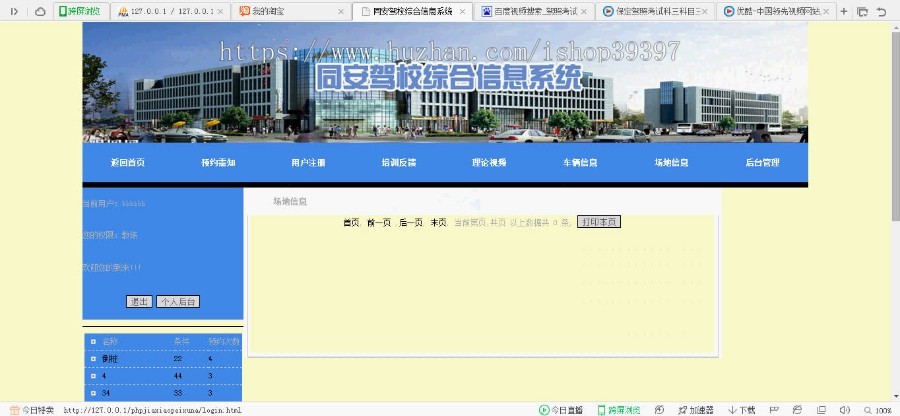This screenshot has width=900, height=416.
Task: Click the 倒桩 row in the sidebar list
Action: (163, 359)
